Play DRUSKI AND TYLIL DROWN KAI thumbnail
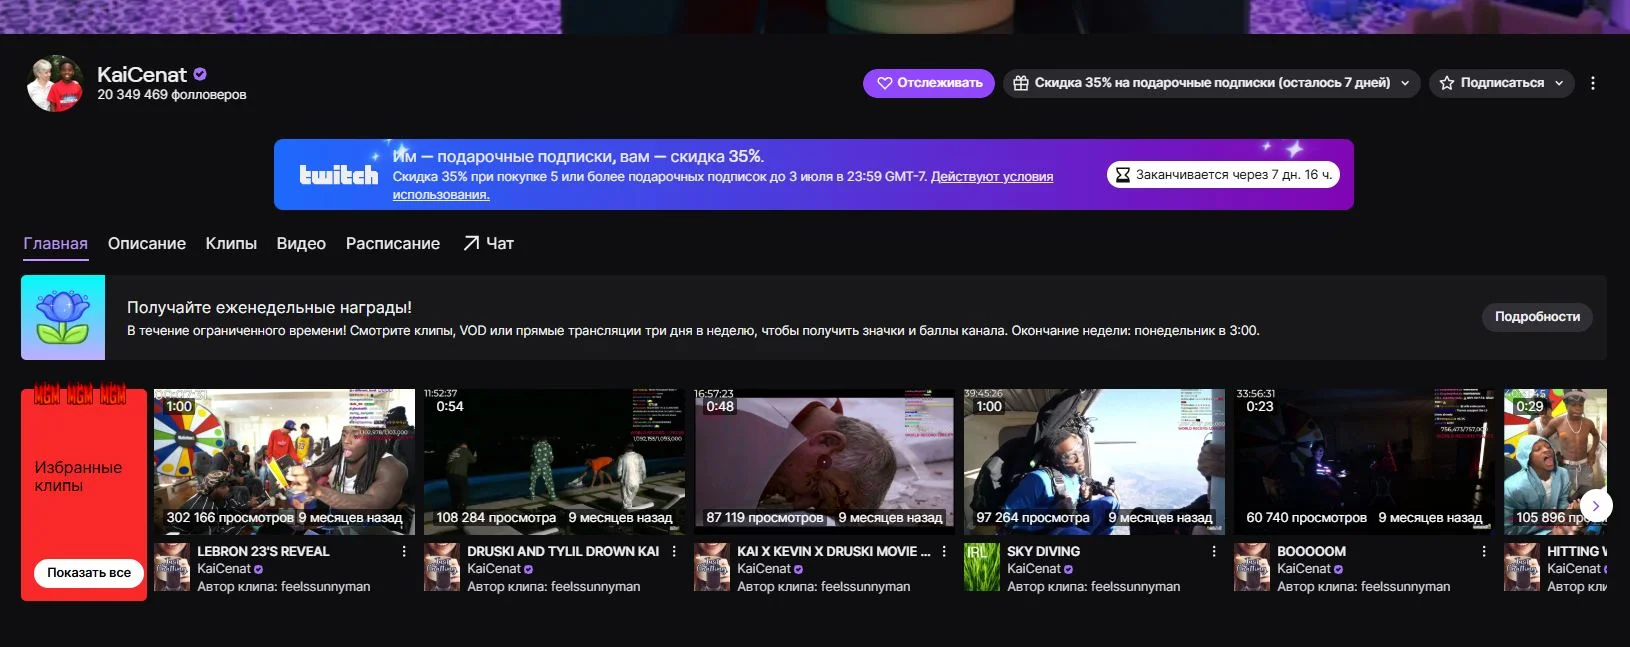 (554, 461)
